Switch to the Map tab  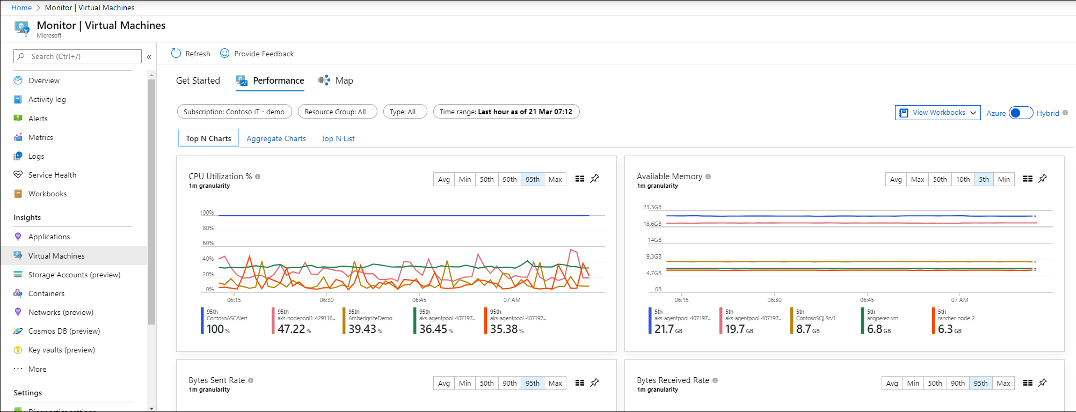pyautogui.click(x=336, y=81)
